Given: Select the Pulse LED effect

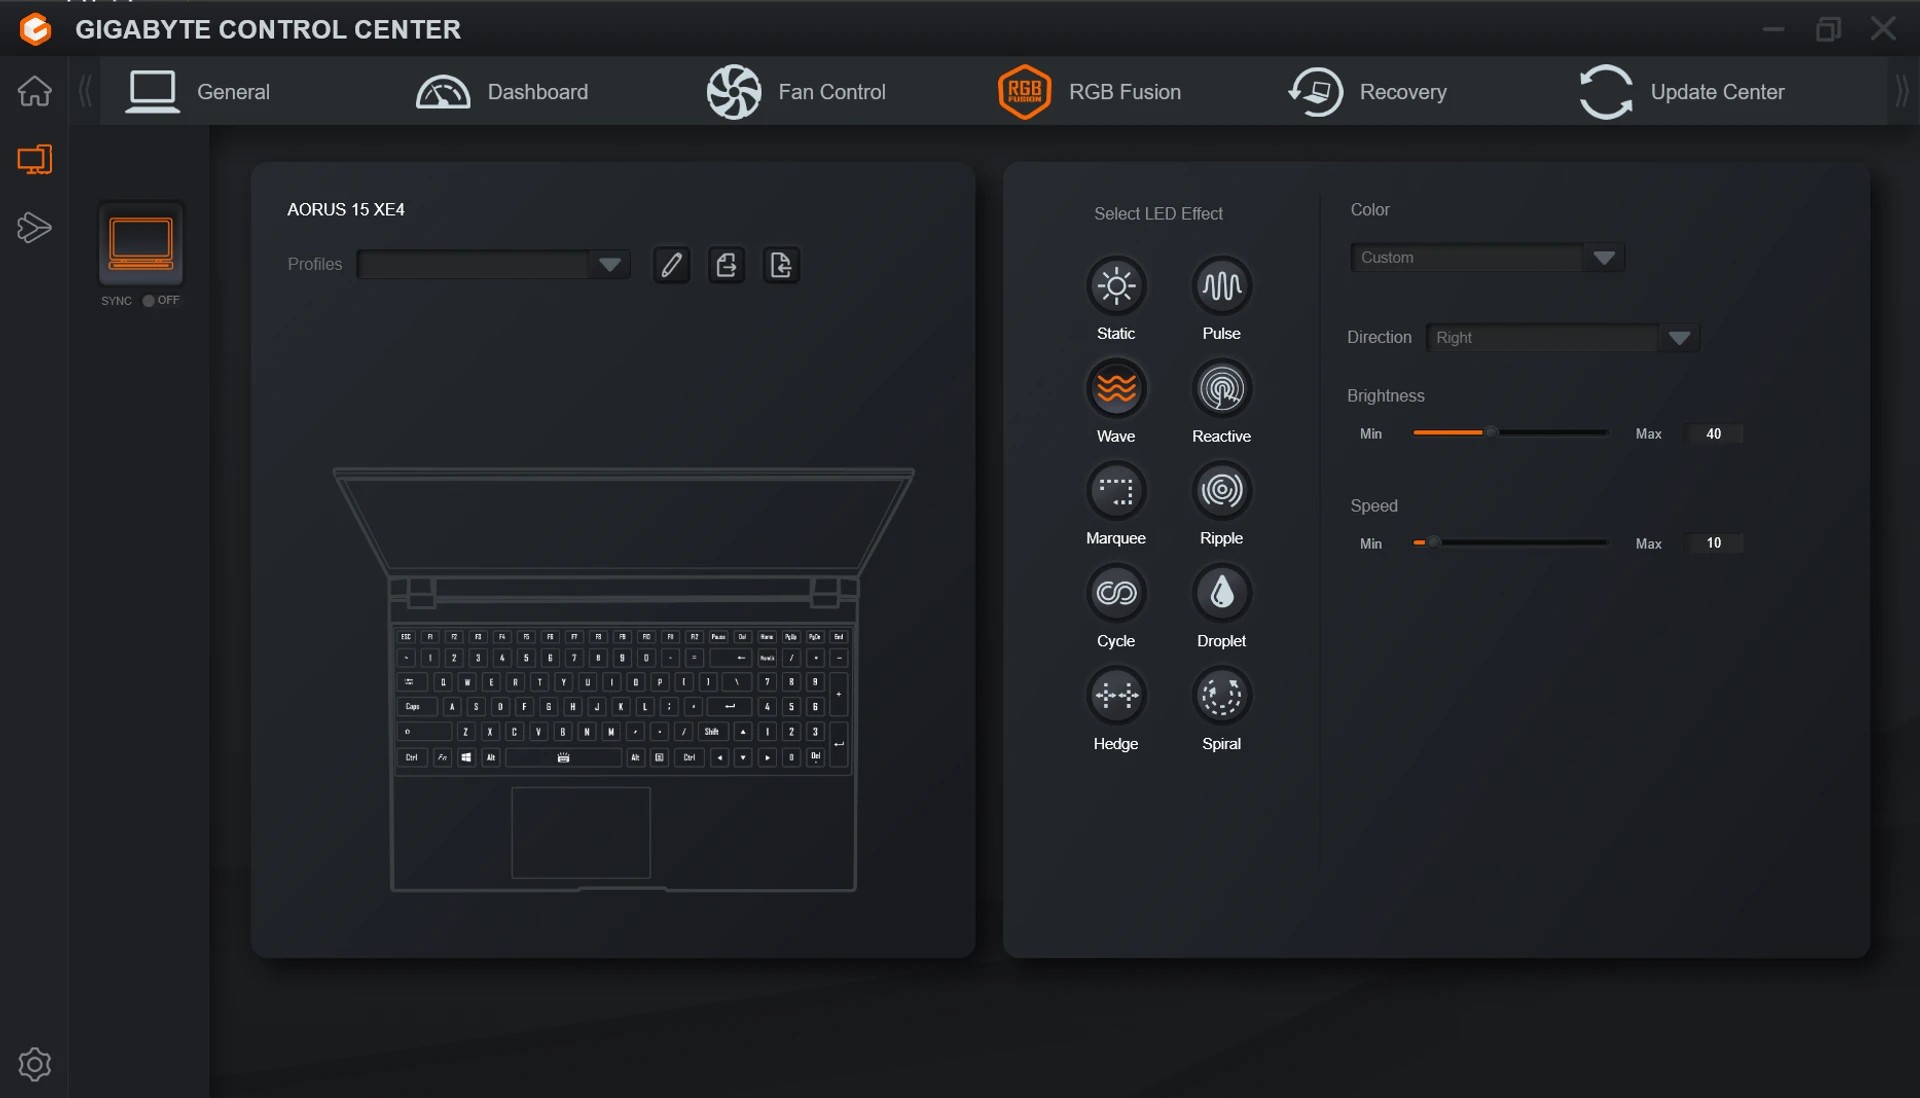Looking at the screenshot, I should click(1221, 285).
